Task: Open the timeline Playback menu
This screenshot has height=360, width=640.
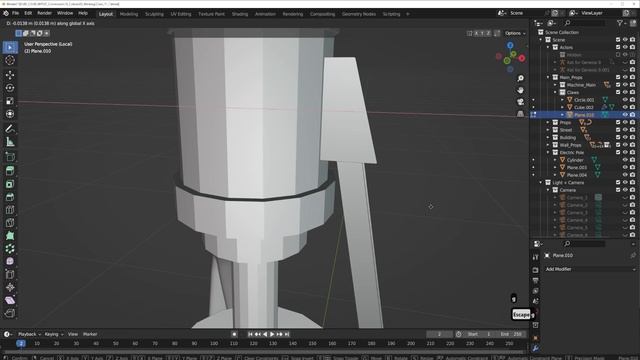Action: (x=29, y=334)
